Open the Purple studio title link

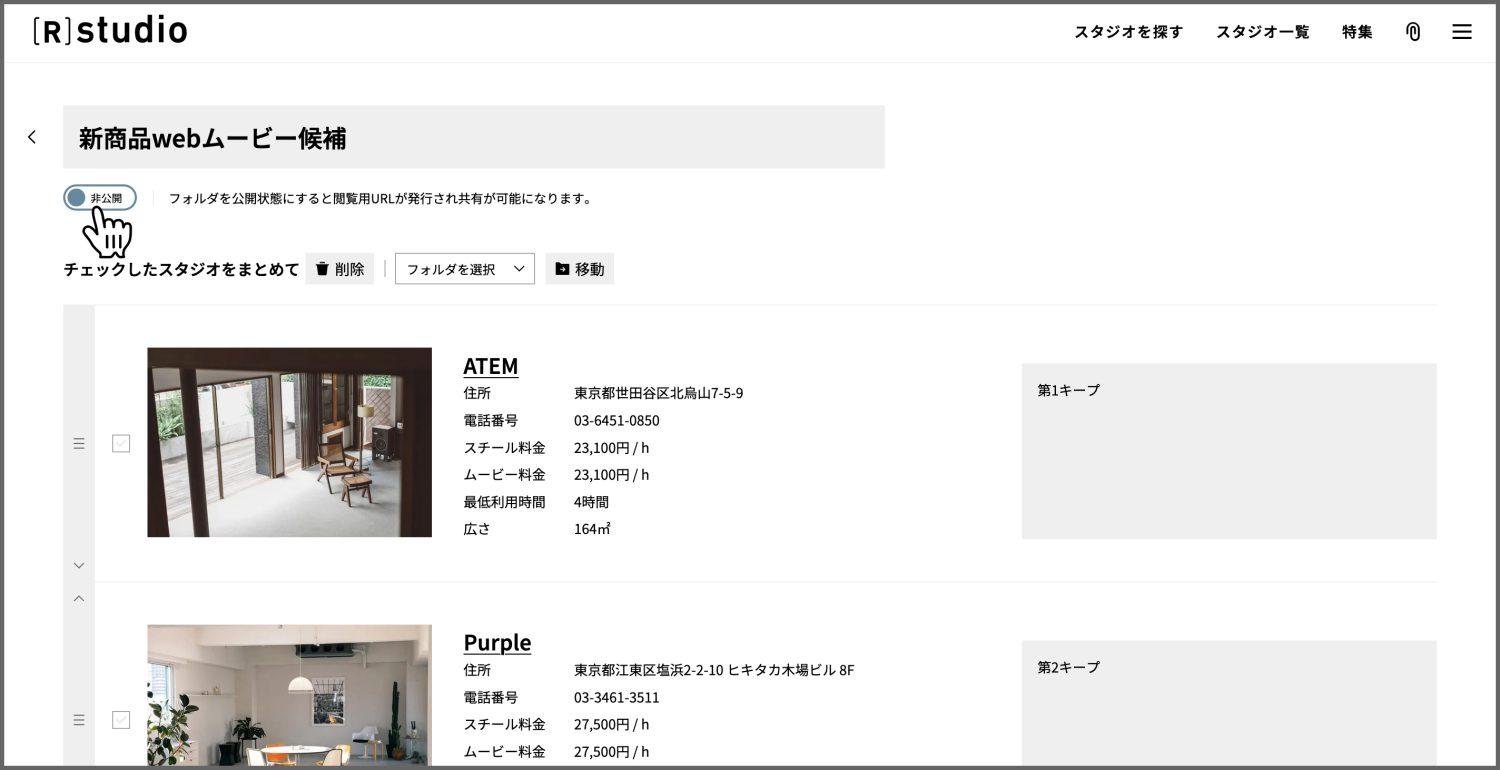pyautogui.click(x=497, y=642)
